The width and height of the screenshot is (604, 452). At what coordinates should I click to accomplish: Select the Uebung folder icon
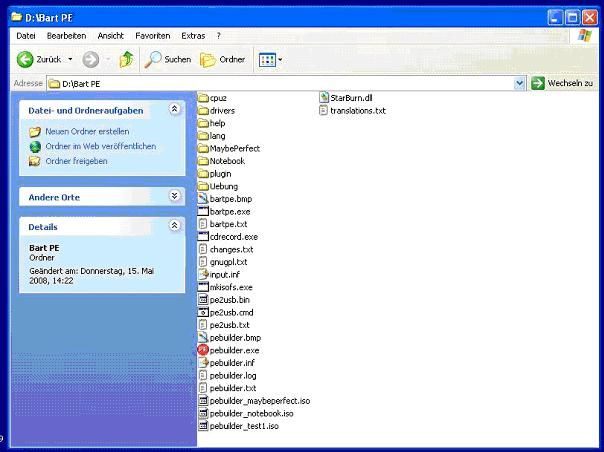pos(203,187)
